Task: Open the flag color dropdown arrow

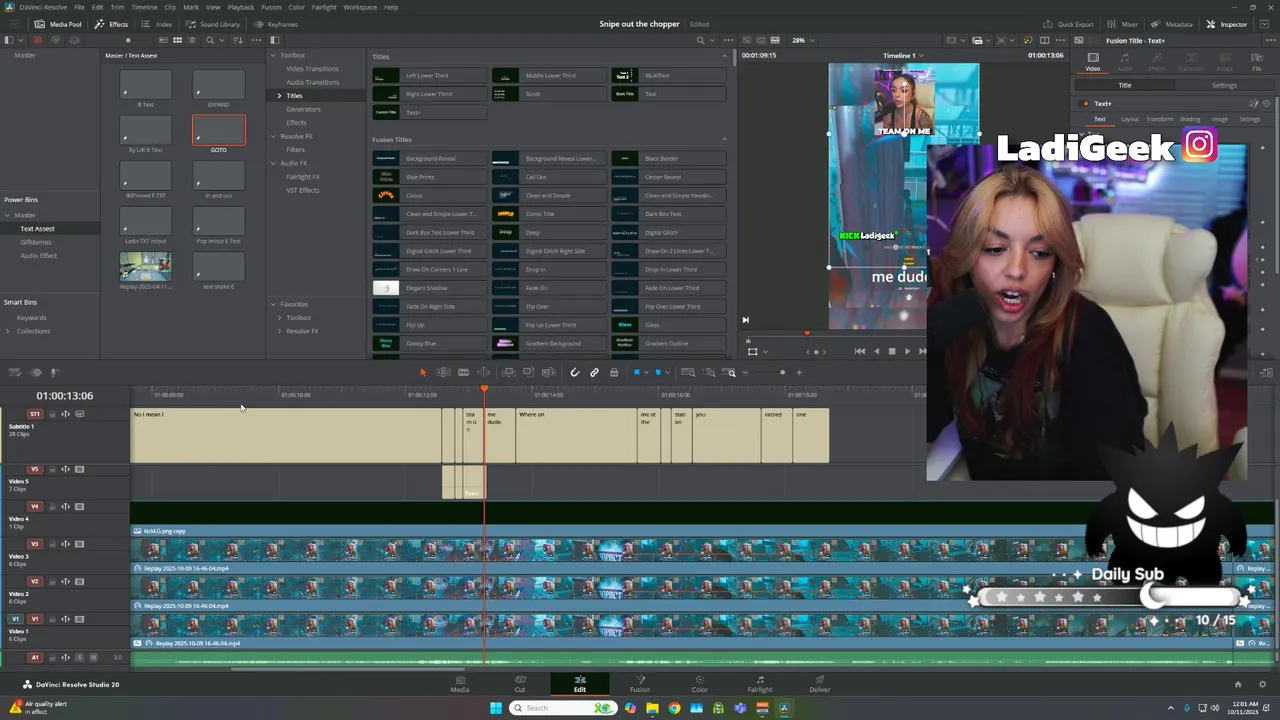Action: click(x=646, y=372)
